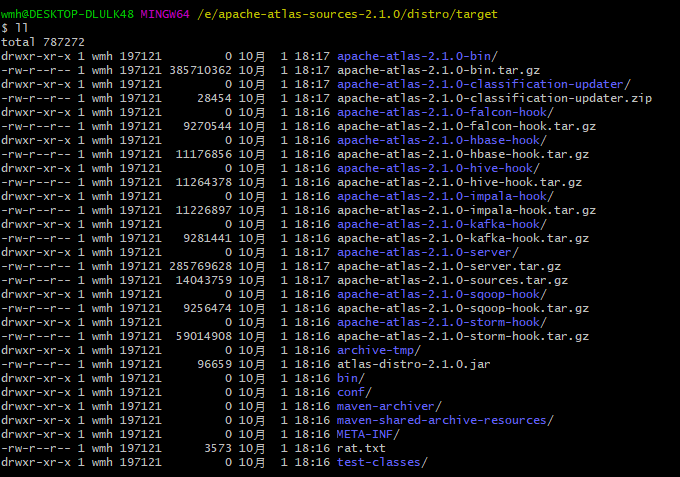Click the 'total 787272' line
The height and width of the screenshot is (477, 680).
pyautogui.click(x=43, y=42)
